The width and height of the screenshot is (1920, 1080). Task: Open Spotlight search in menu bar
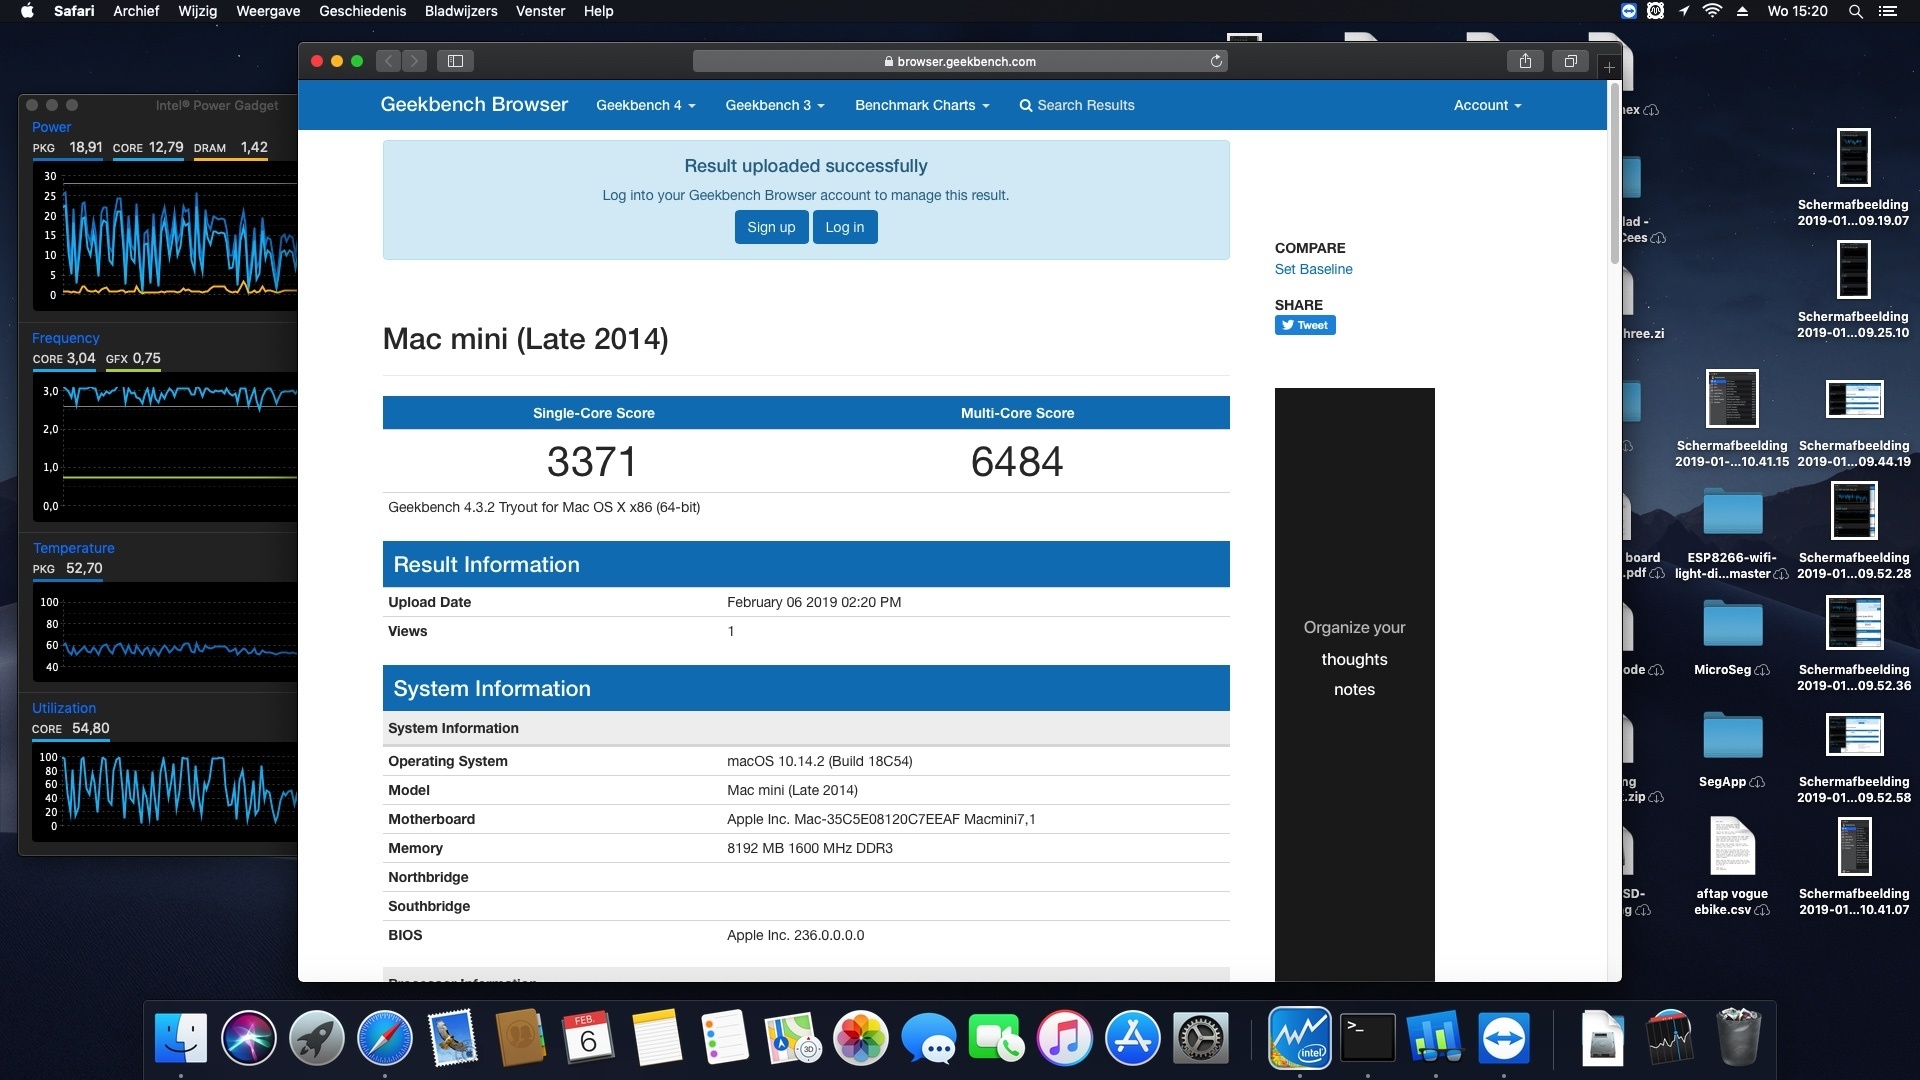[x=1855, y=11]
